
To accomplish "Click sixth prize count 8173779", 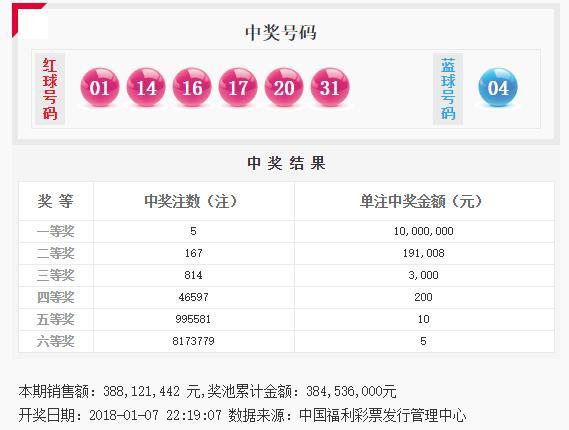I will click(193, 341).
